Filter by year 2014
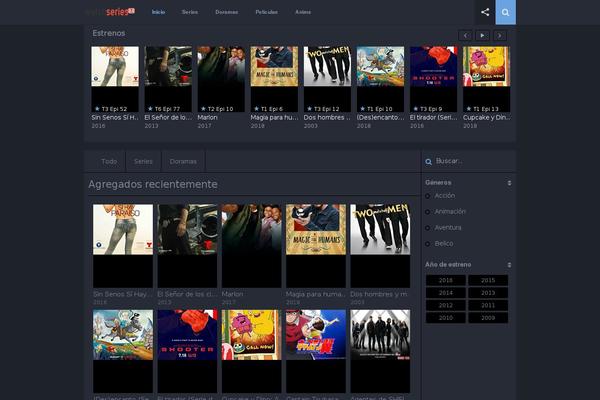600x400 pixels. click(446, 293)
